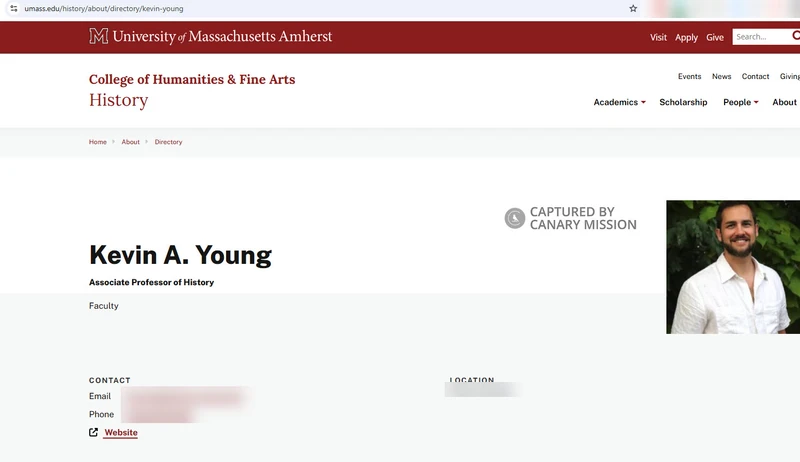Click the Visit link in header

point(658,37)
